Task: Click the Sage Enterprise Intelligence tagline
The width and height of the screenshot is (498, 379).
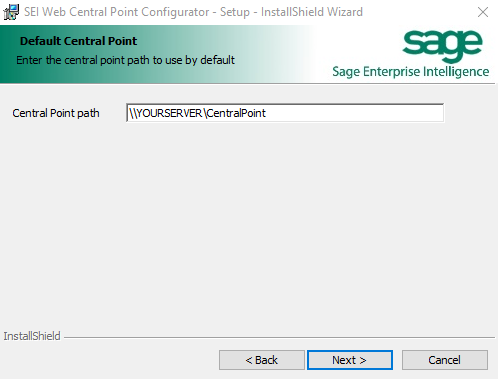Action: pyautogui.click(x=411, y=72)
